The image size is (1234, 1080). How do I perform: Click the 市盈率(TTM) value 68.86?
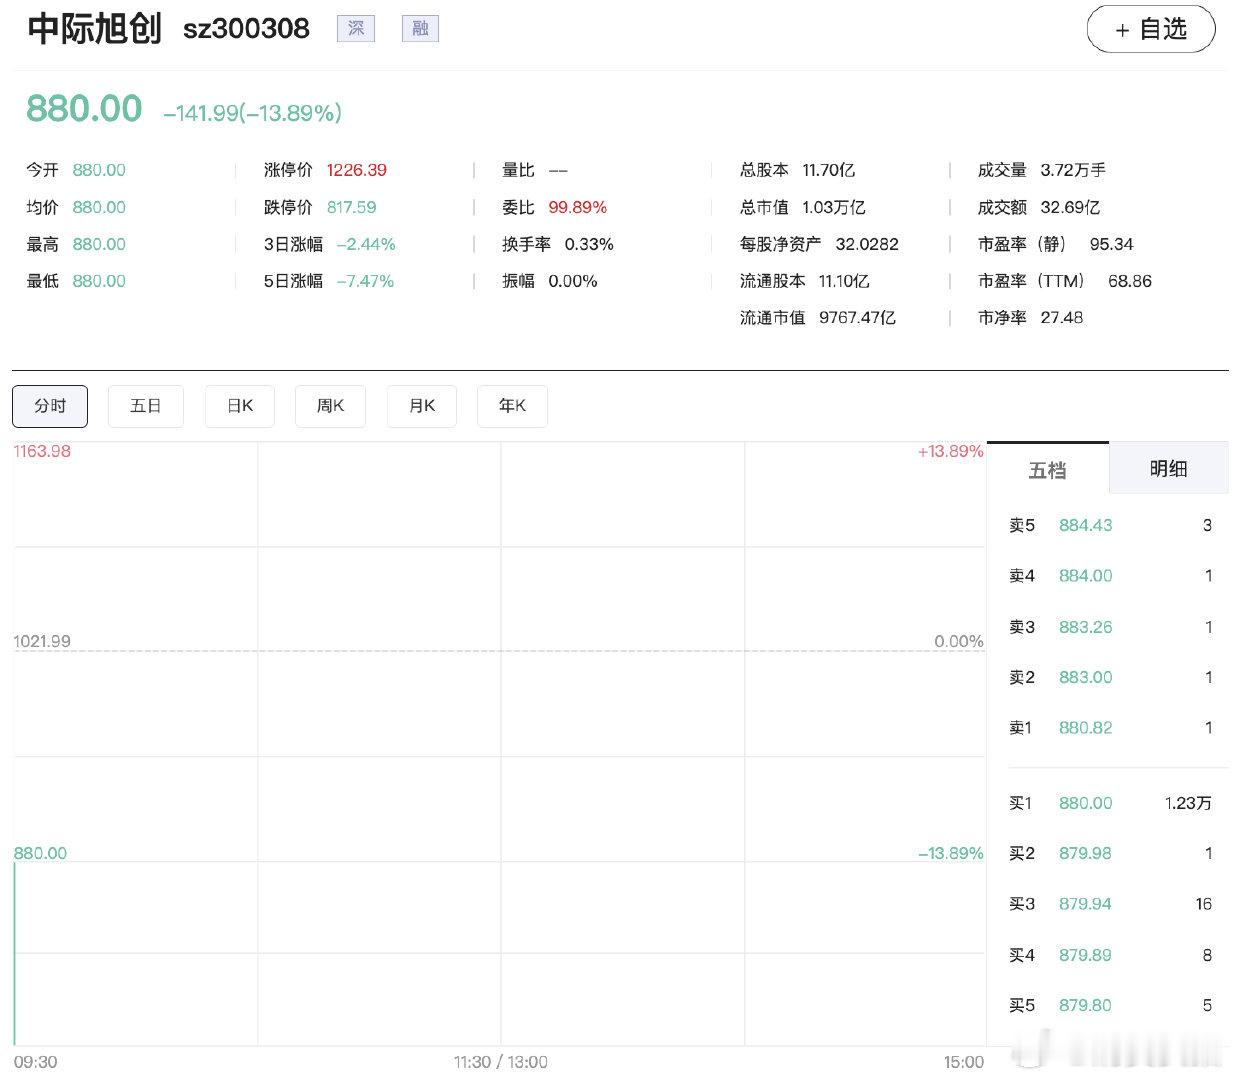[1130, 281]
